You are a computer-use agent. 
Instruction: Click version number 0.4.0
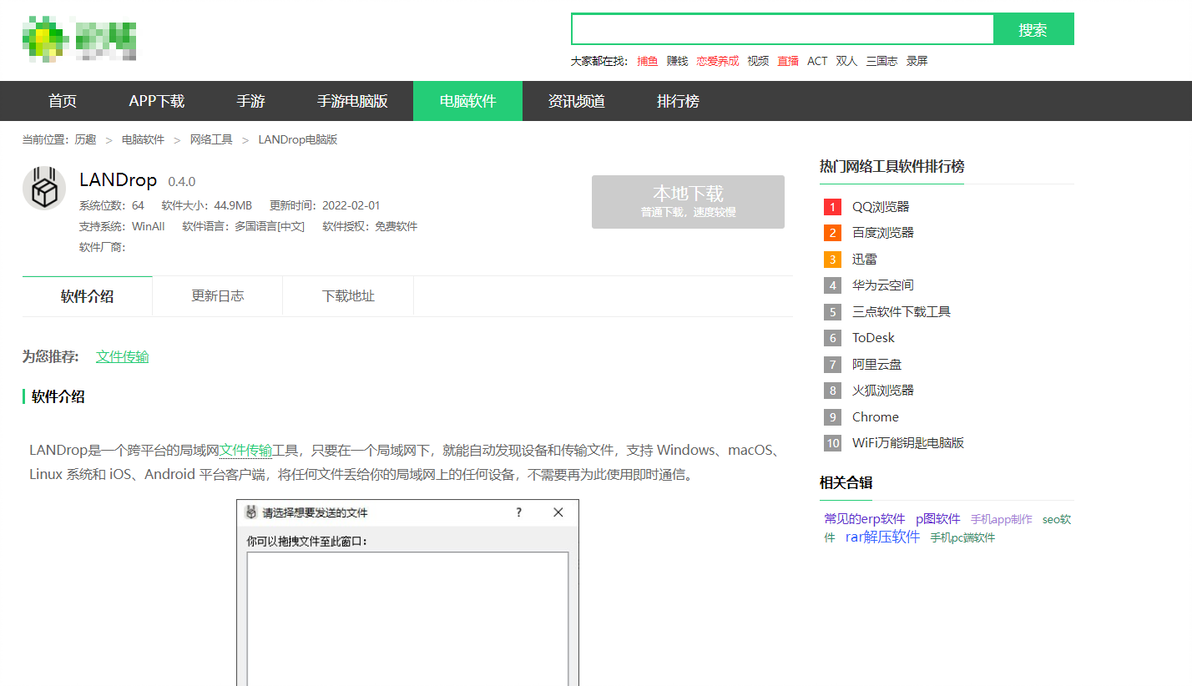pyautogui.click(x=182, y=182)
